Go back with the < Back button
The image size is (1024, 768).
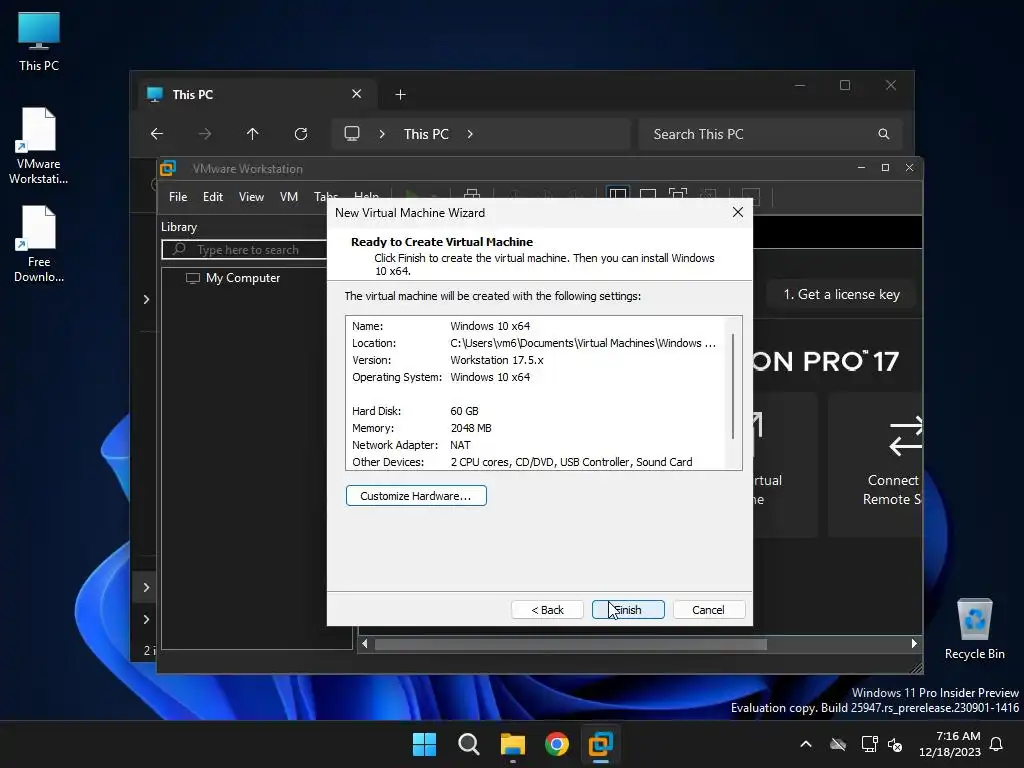pos(547,609)
